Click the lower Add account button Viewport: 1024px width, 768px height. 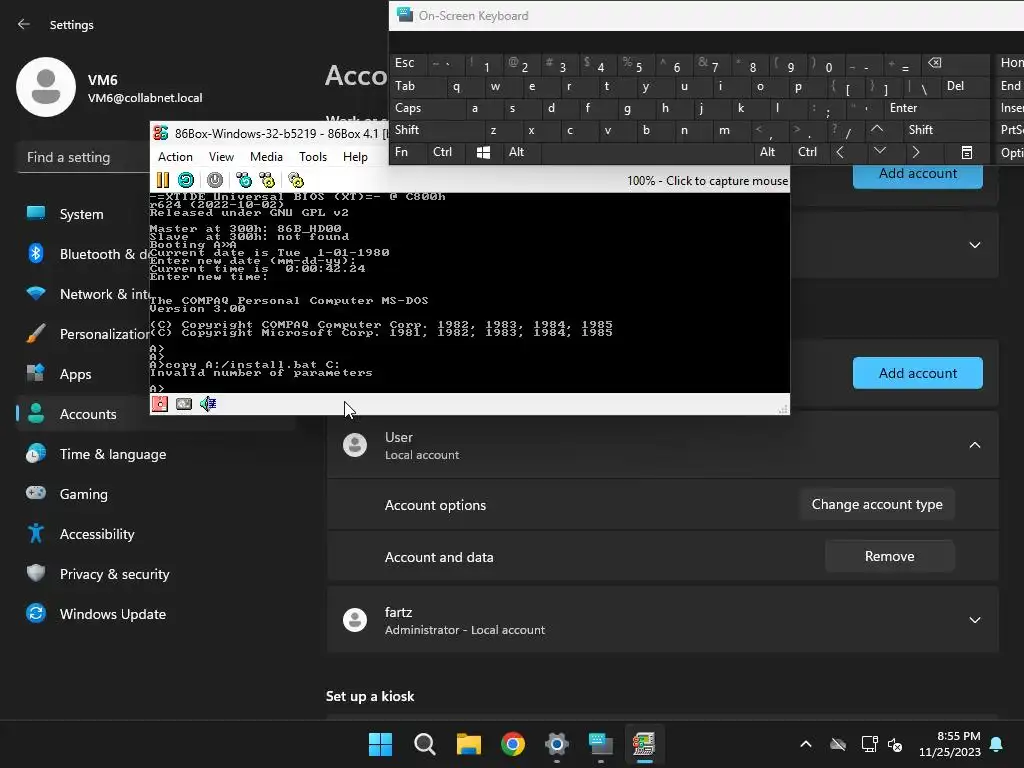[x=918, y=373]
